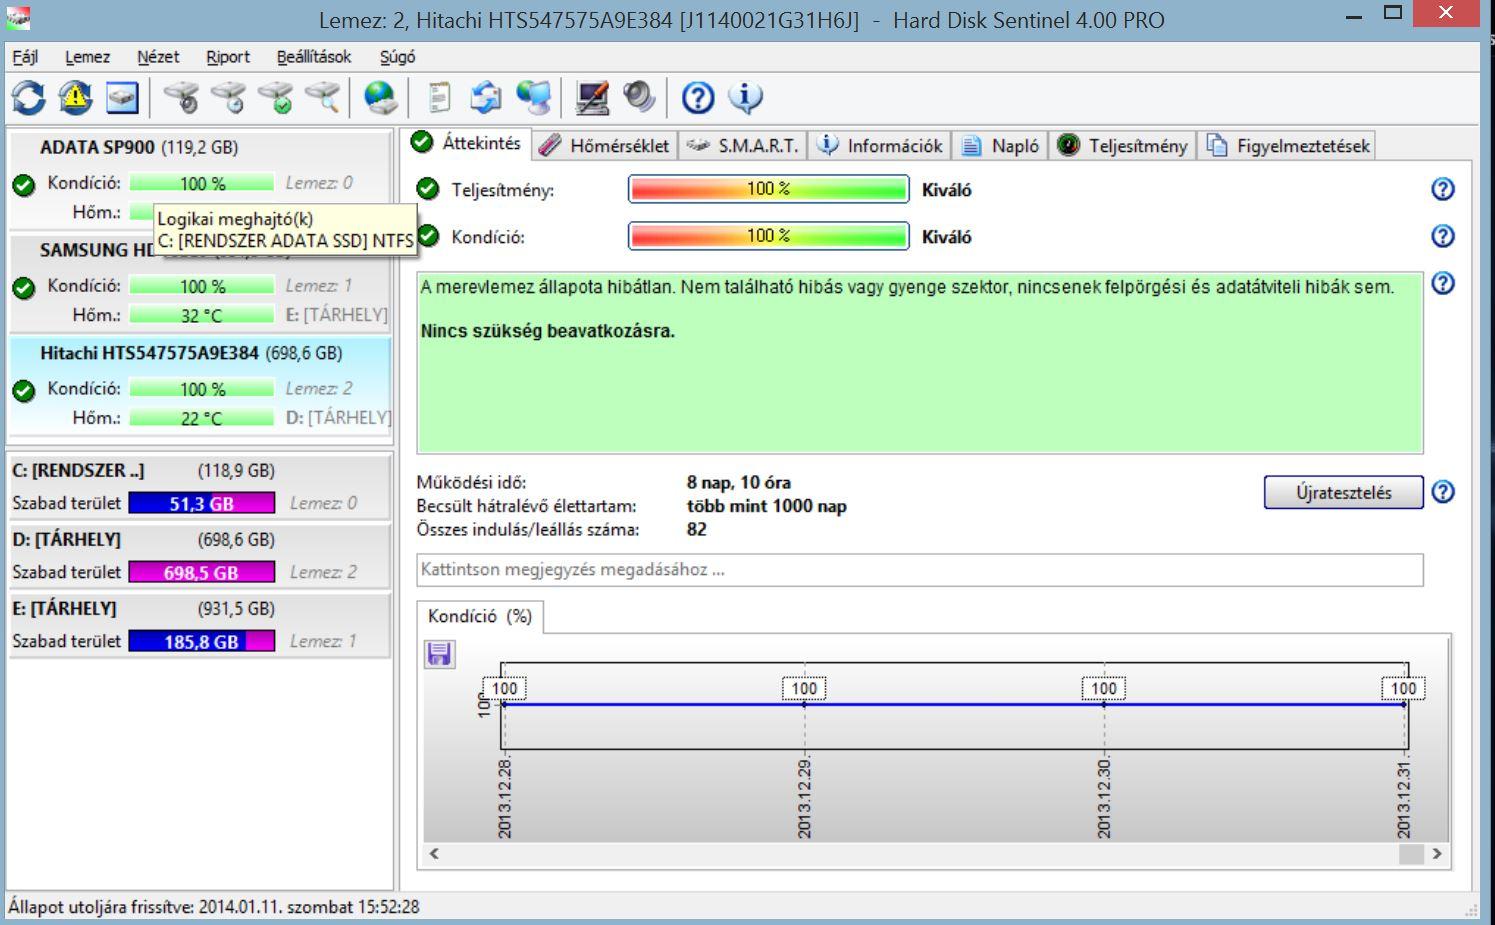Image resolution: width=1495 pixels, height=925 pixels.
Task: Click the monitor-with-screwdriver configuration icon
Action: (592, 97)
